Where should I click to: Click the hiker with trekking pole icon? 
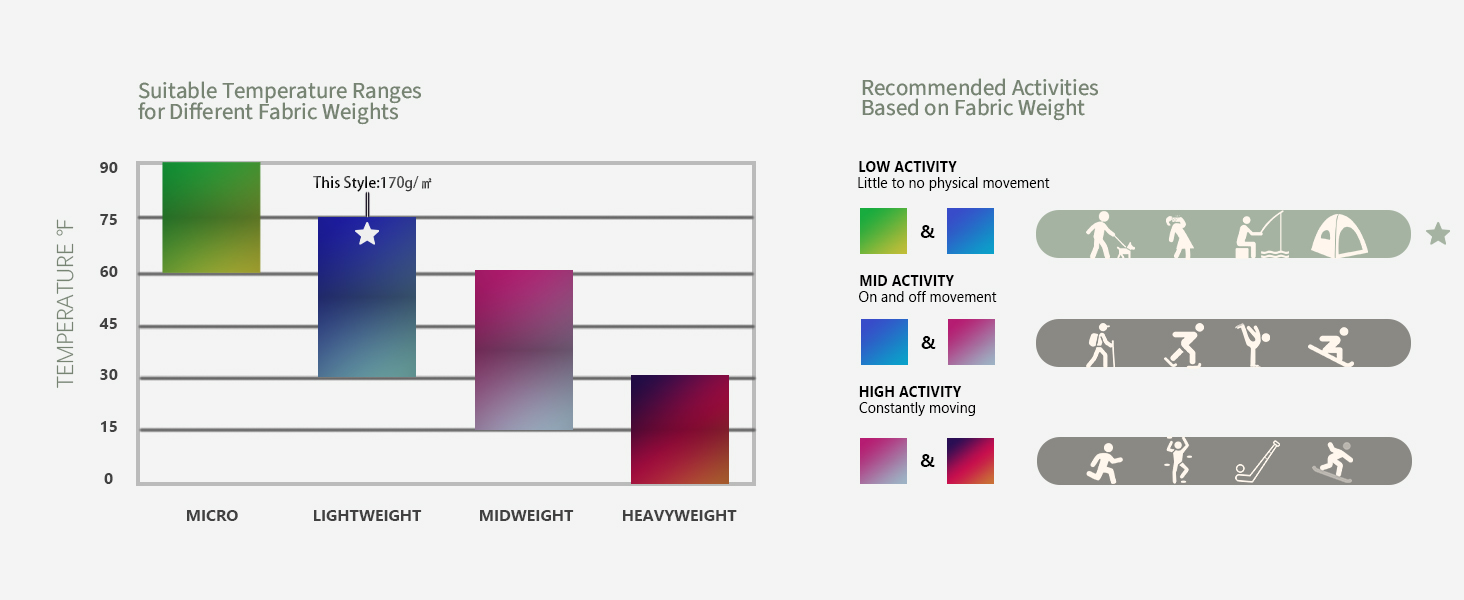point(1101,345)
